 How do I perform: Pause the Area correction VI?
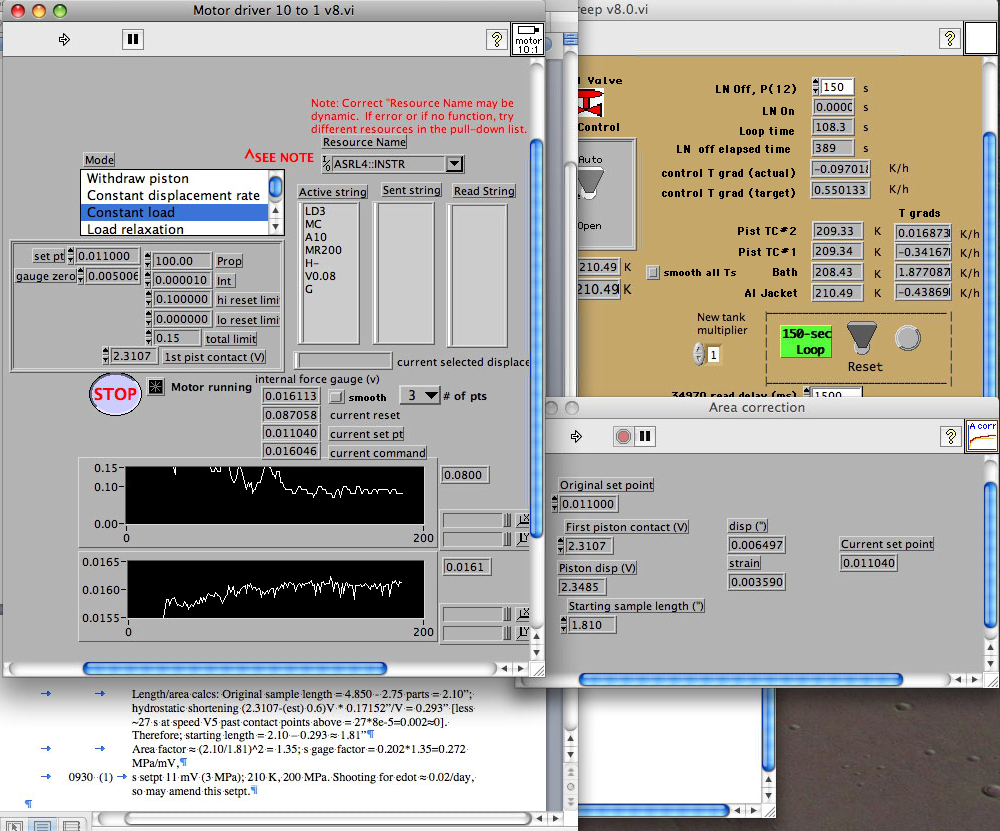pos(646,436)
